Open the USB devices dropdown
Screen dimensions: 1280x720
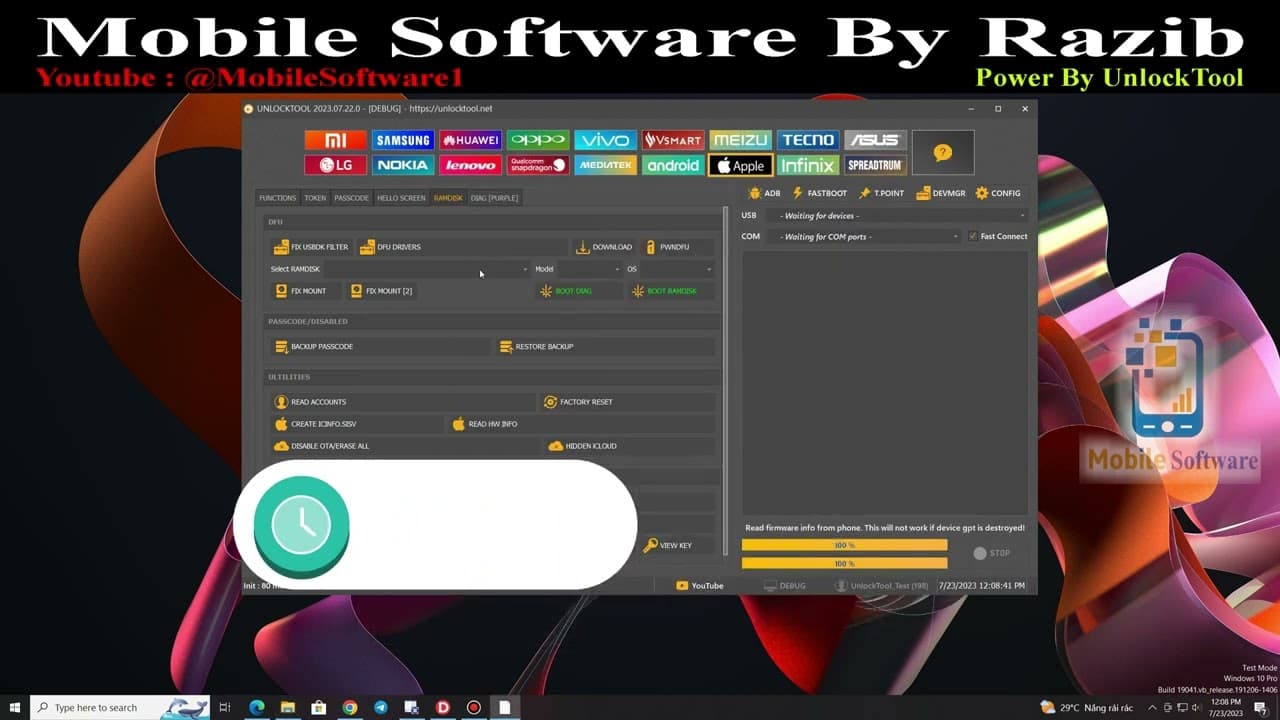click(897, 215)
